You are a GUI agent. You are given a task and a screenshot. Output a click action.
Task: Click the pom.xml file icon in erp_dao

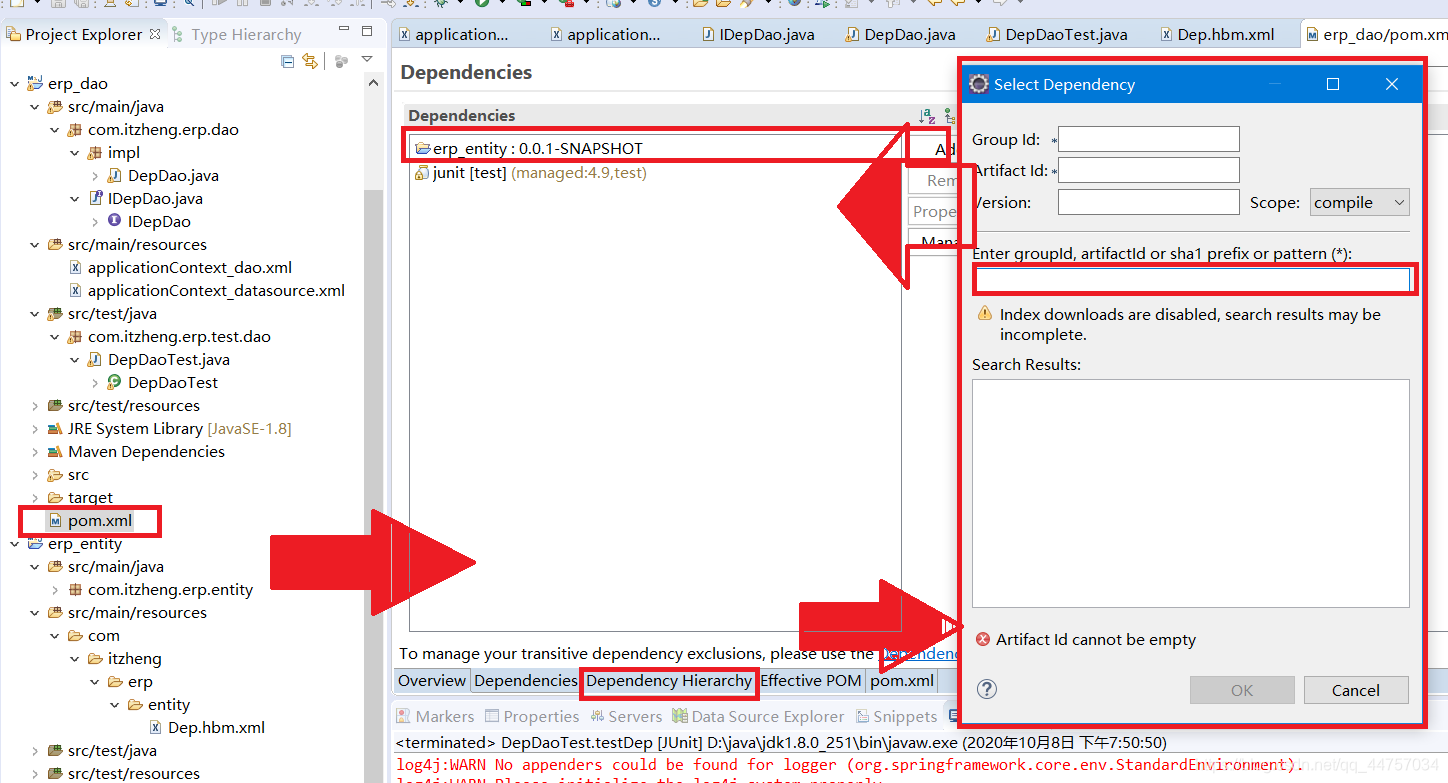click(x=56, y=521)
